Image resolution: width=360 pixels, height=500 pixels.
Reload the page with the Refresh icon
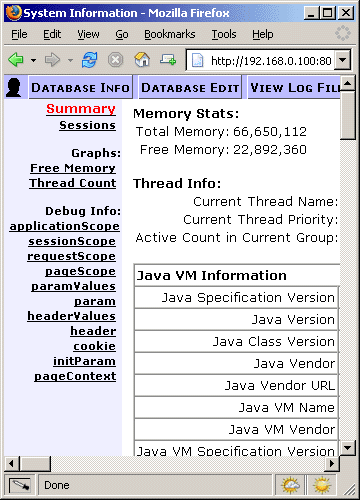pos(89,60)
